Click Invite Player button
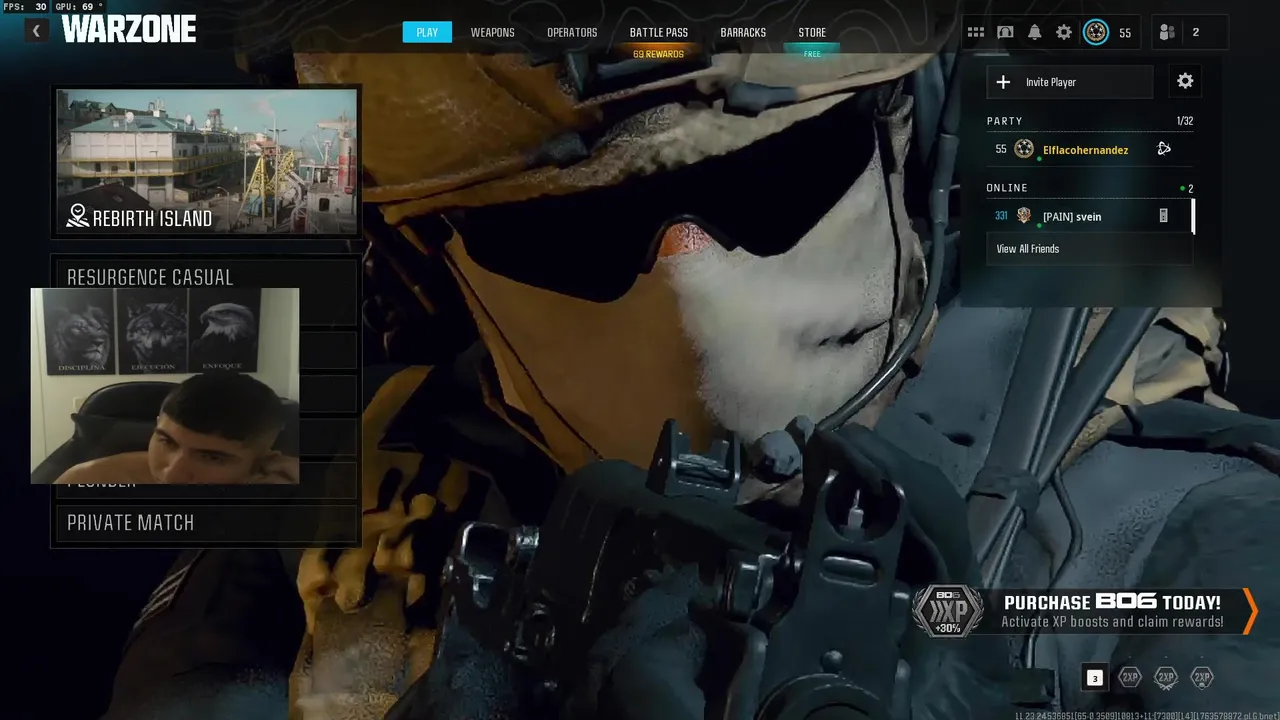This screenshot has width=1280, height=720. [x=1070, y=82]
